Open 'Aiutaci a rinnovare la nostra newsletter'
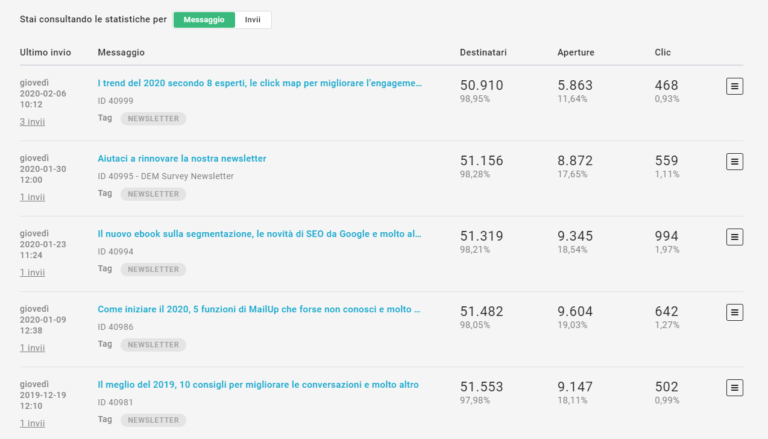 [x=182, y=158]
